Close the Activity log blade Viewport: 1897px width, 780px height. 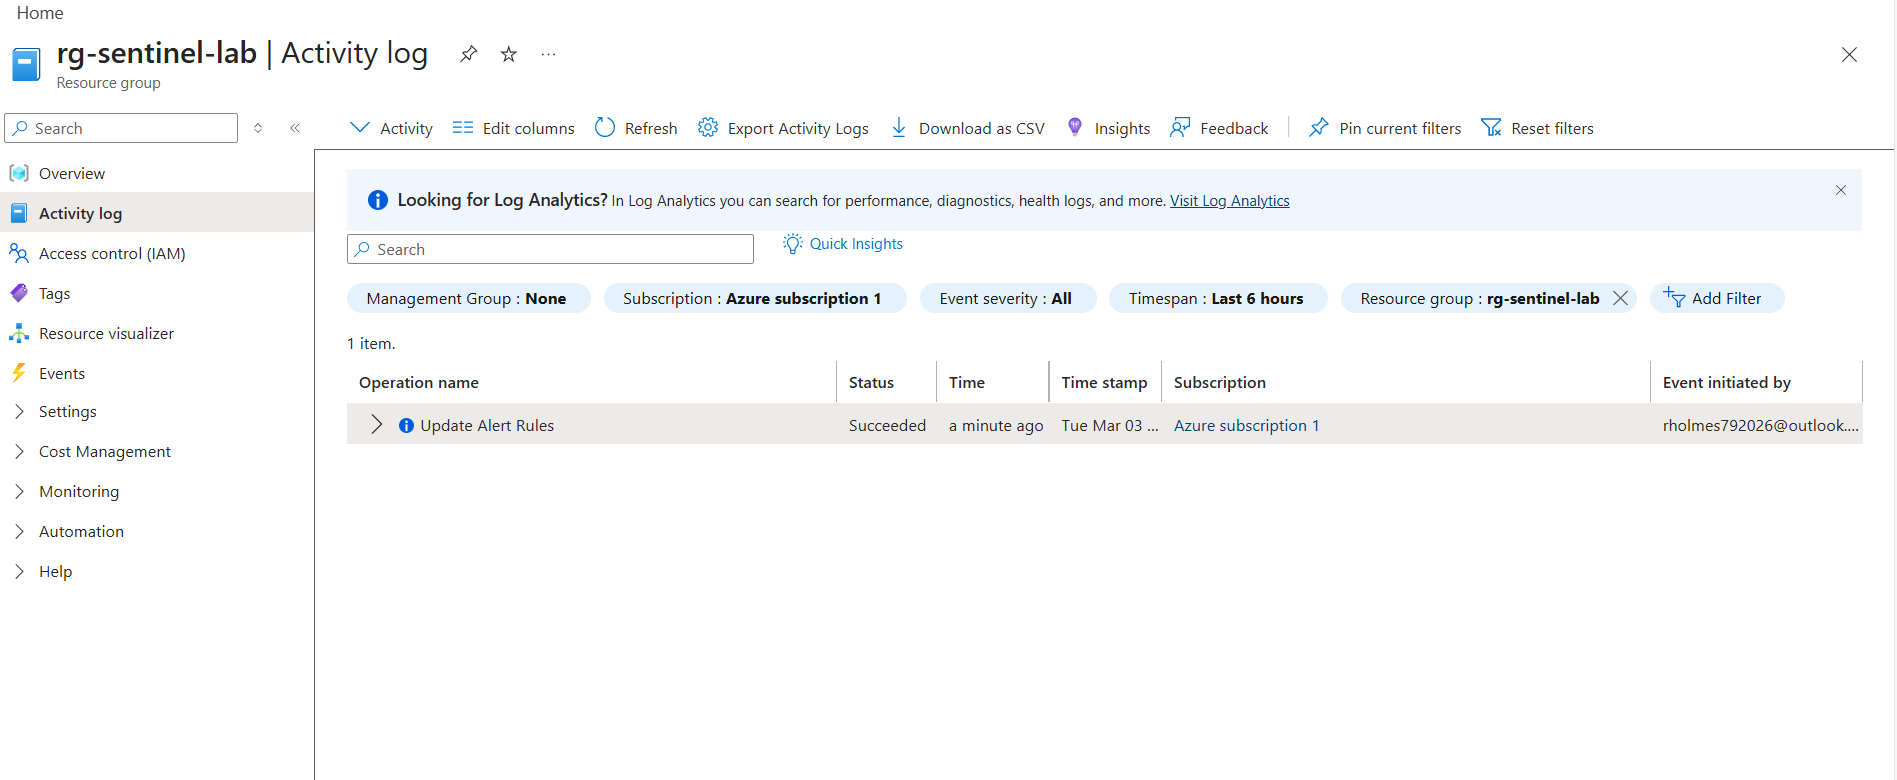(x=1849, y=55)
